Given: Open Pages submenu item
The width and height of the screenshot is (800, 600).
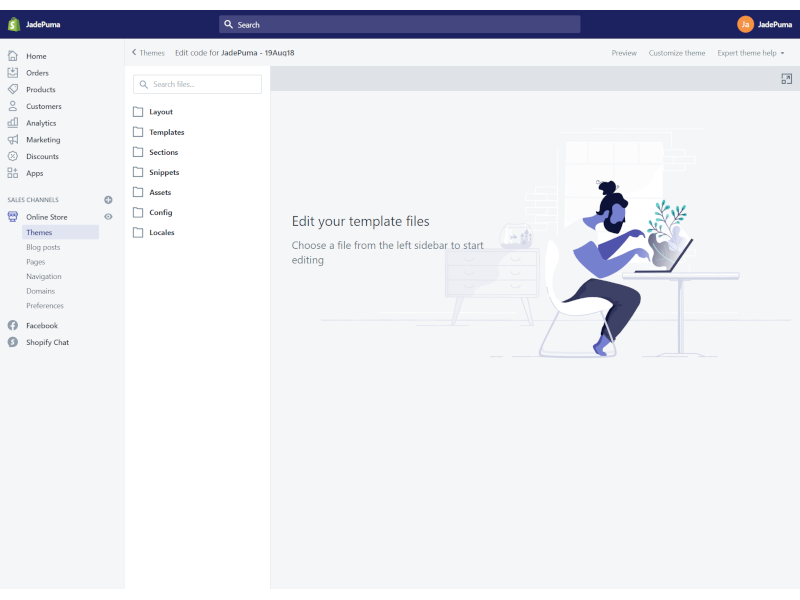Looking at the screenshot, I should (x=35, y=262).
